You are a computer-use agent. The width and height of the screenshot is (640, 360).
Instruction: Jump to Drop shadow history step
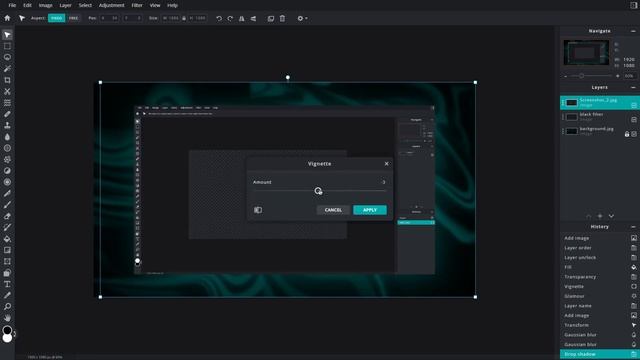[600, 354]
